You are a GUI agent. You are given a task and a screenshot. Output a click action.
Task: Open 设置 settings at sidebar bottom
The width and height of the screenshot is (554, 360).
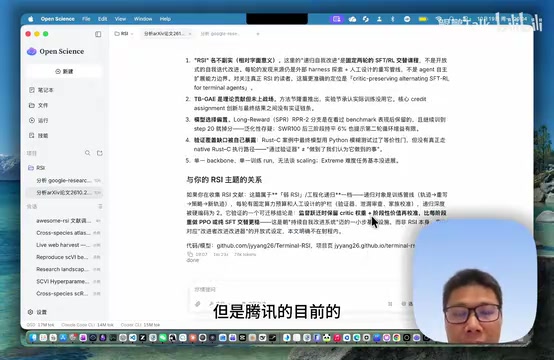coord(37,312)
